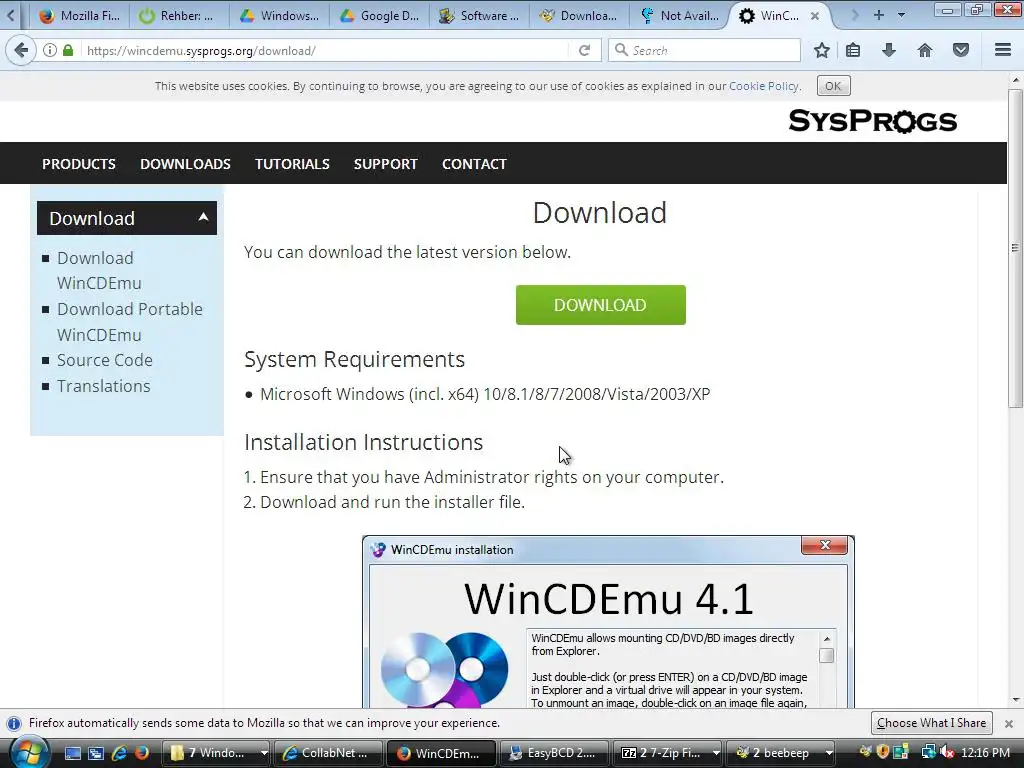
Task: Click the Pocket icon in the toolbar
Action: pyautogui.click(x=961, y=50)
